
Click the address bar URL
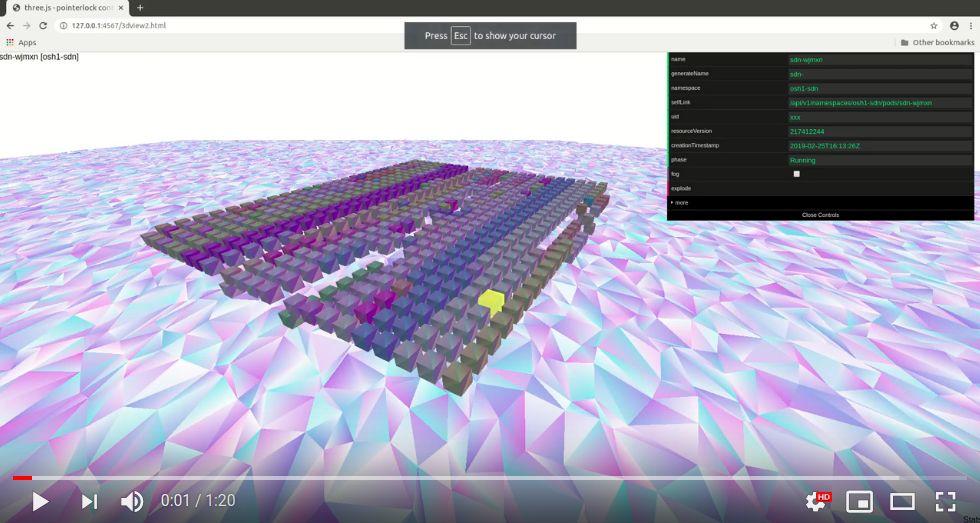119,26
